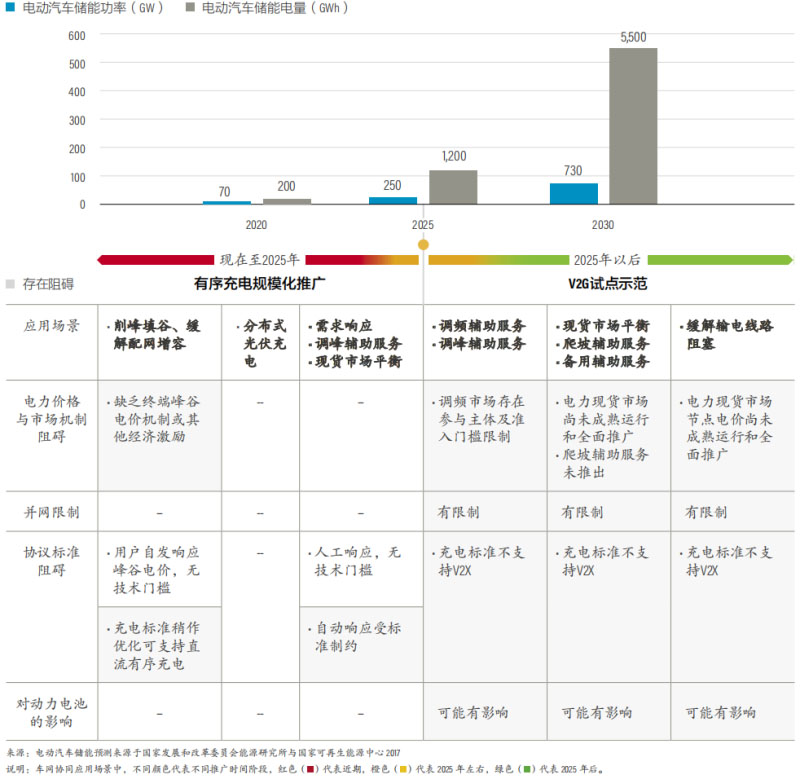Click the 应用场景 row label
Image resolution: width=800 pixels, height=779 pixels.
pyautogui.click(x=52, y=326)
